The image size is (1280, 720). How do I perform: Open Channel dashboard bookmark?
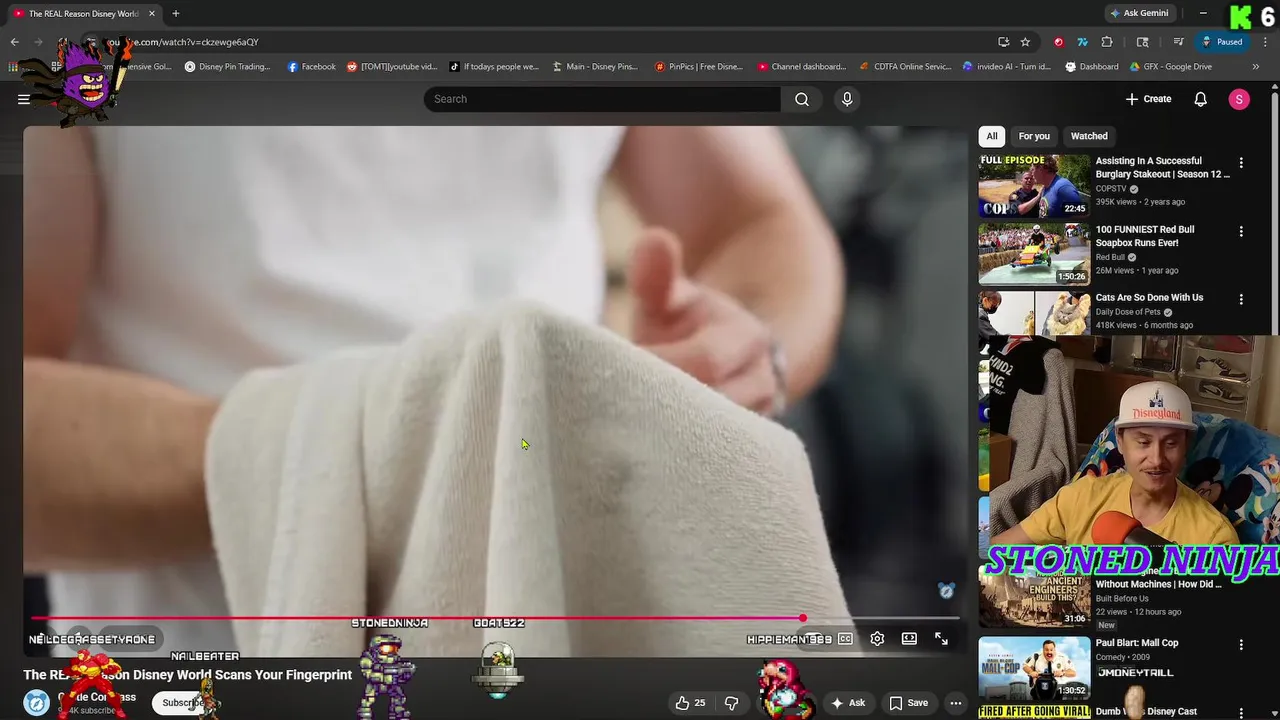[802, 67]
